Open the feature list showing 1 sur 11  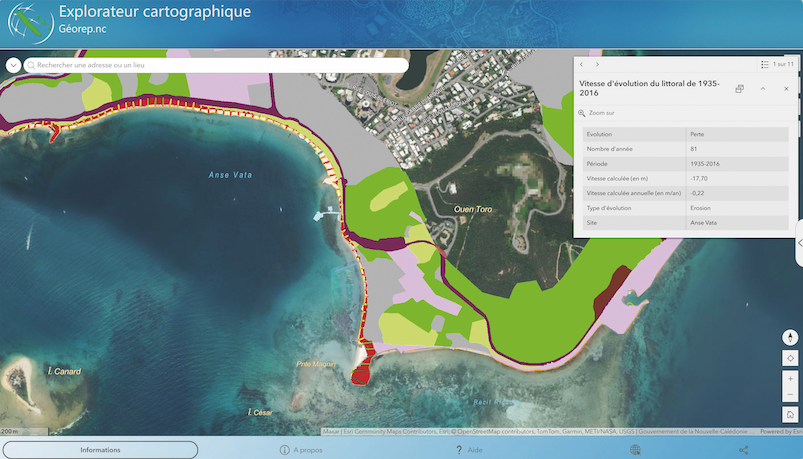pyautogui.click(x=777, y=64)
